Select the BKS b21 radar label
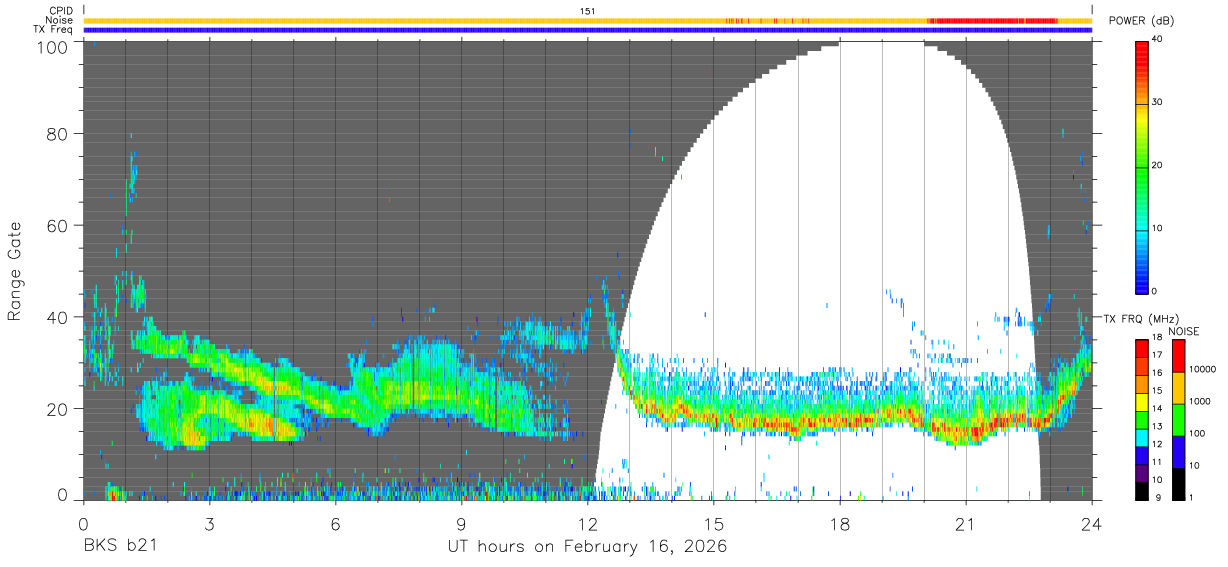The width and height of the screenshot is (1228, 567). tap(119, 547)
